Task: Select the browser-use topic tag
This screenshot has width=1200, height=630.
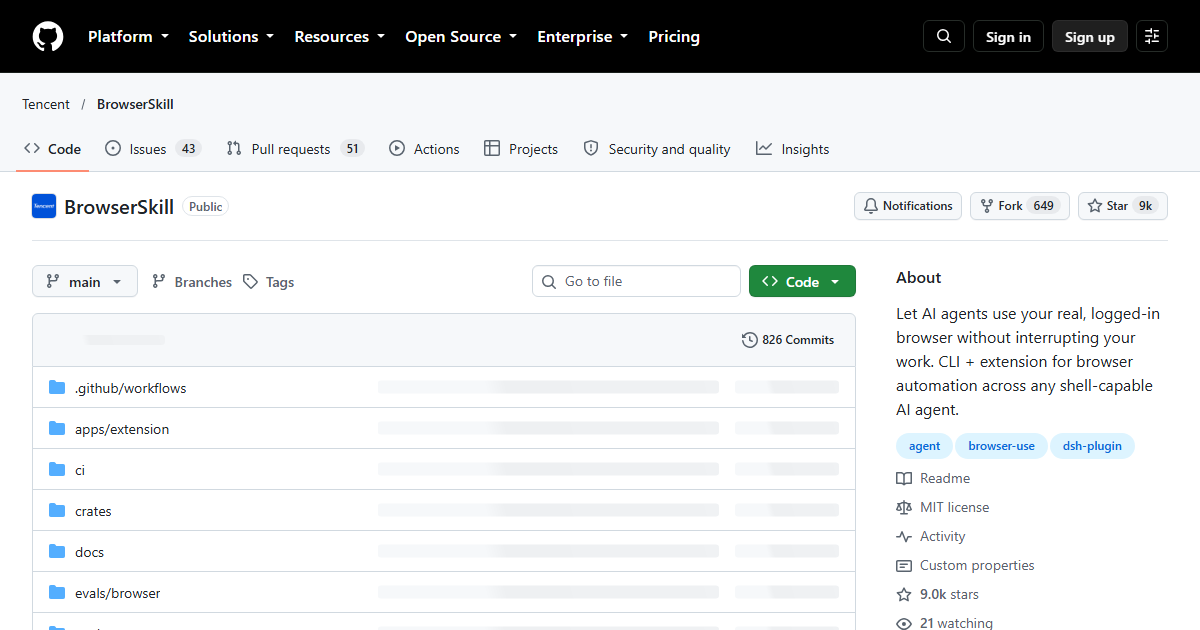Action: tap(1001, 446)
